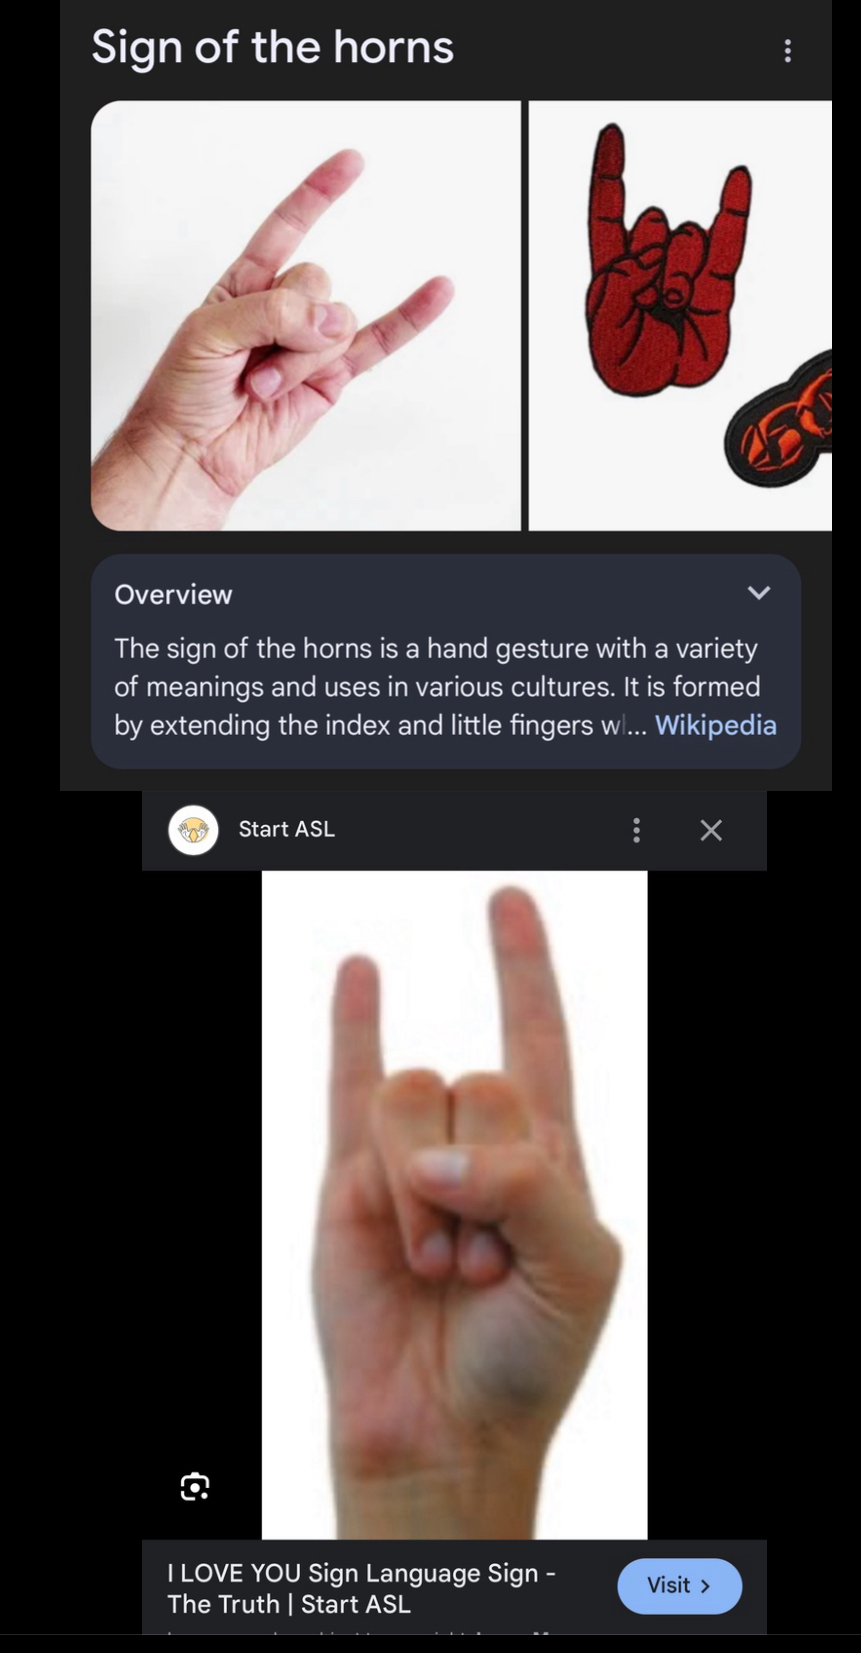
Task: Close the Start ASL image viewer
Action: [x=711, y=830]
